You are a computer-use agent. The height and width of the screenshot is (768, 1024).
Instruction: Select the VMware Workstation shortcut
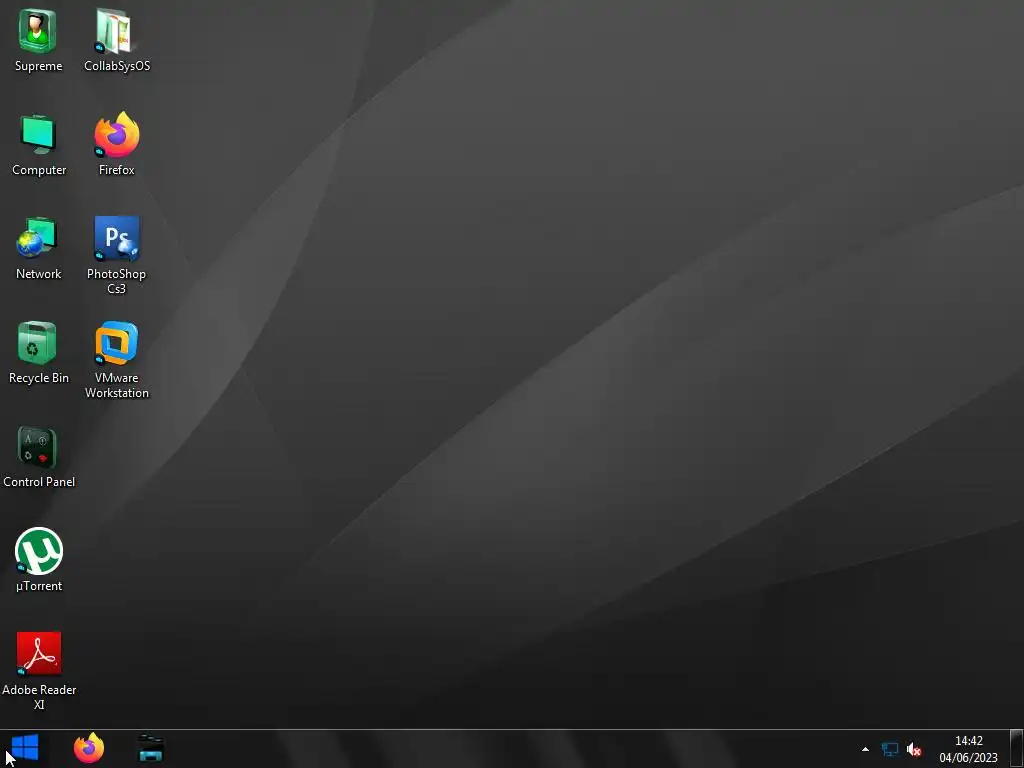tap(116, 343)
